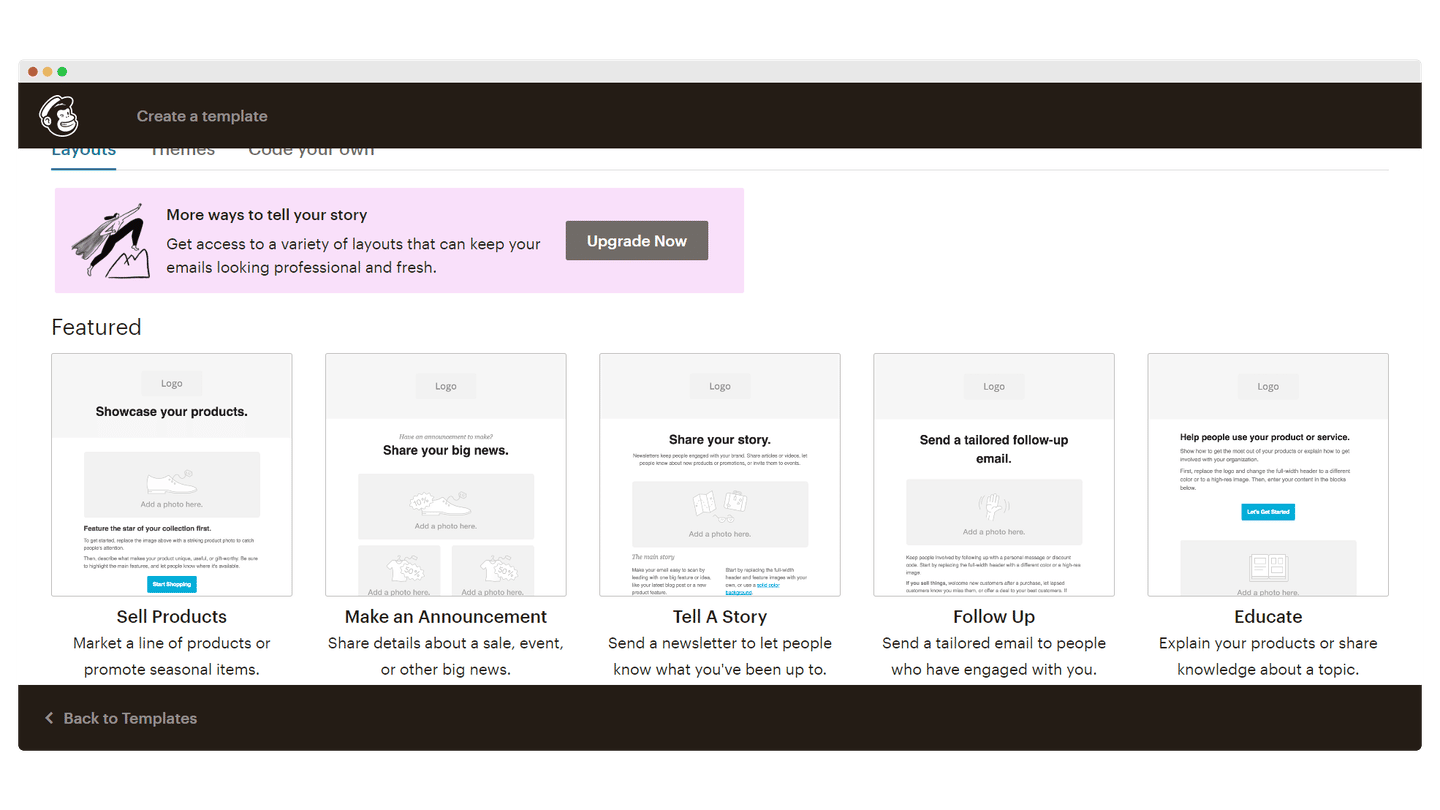1440x810 pixels.
Task: Click the Mailchimp Freddie logo
Action: 59,116
